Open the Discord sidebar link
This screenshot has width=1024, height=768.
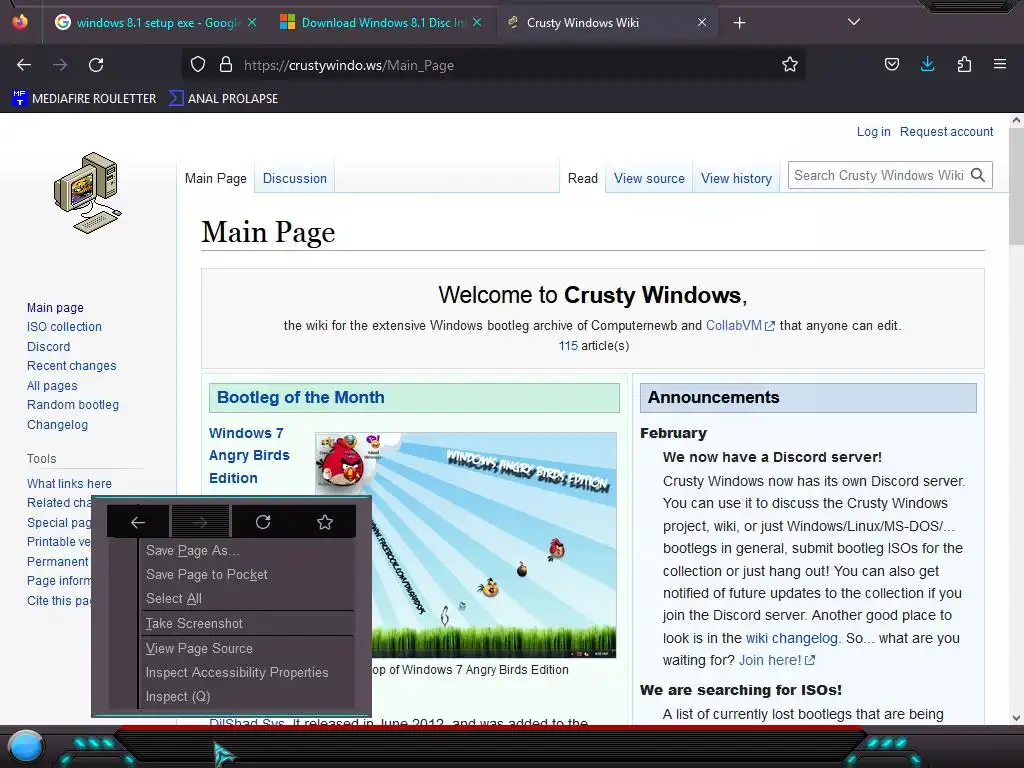pos(48,347)
